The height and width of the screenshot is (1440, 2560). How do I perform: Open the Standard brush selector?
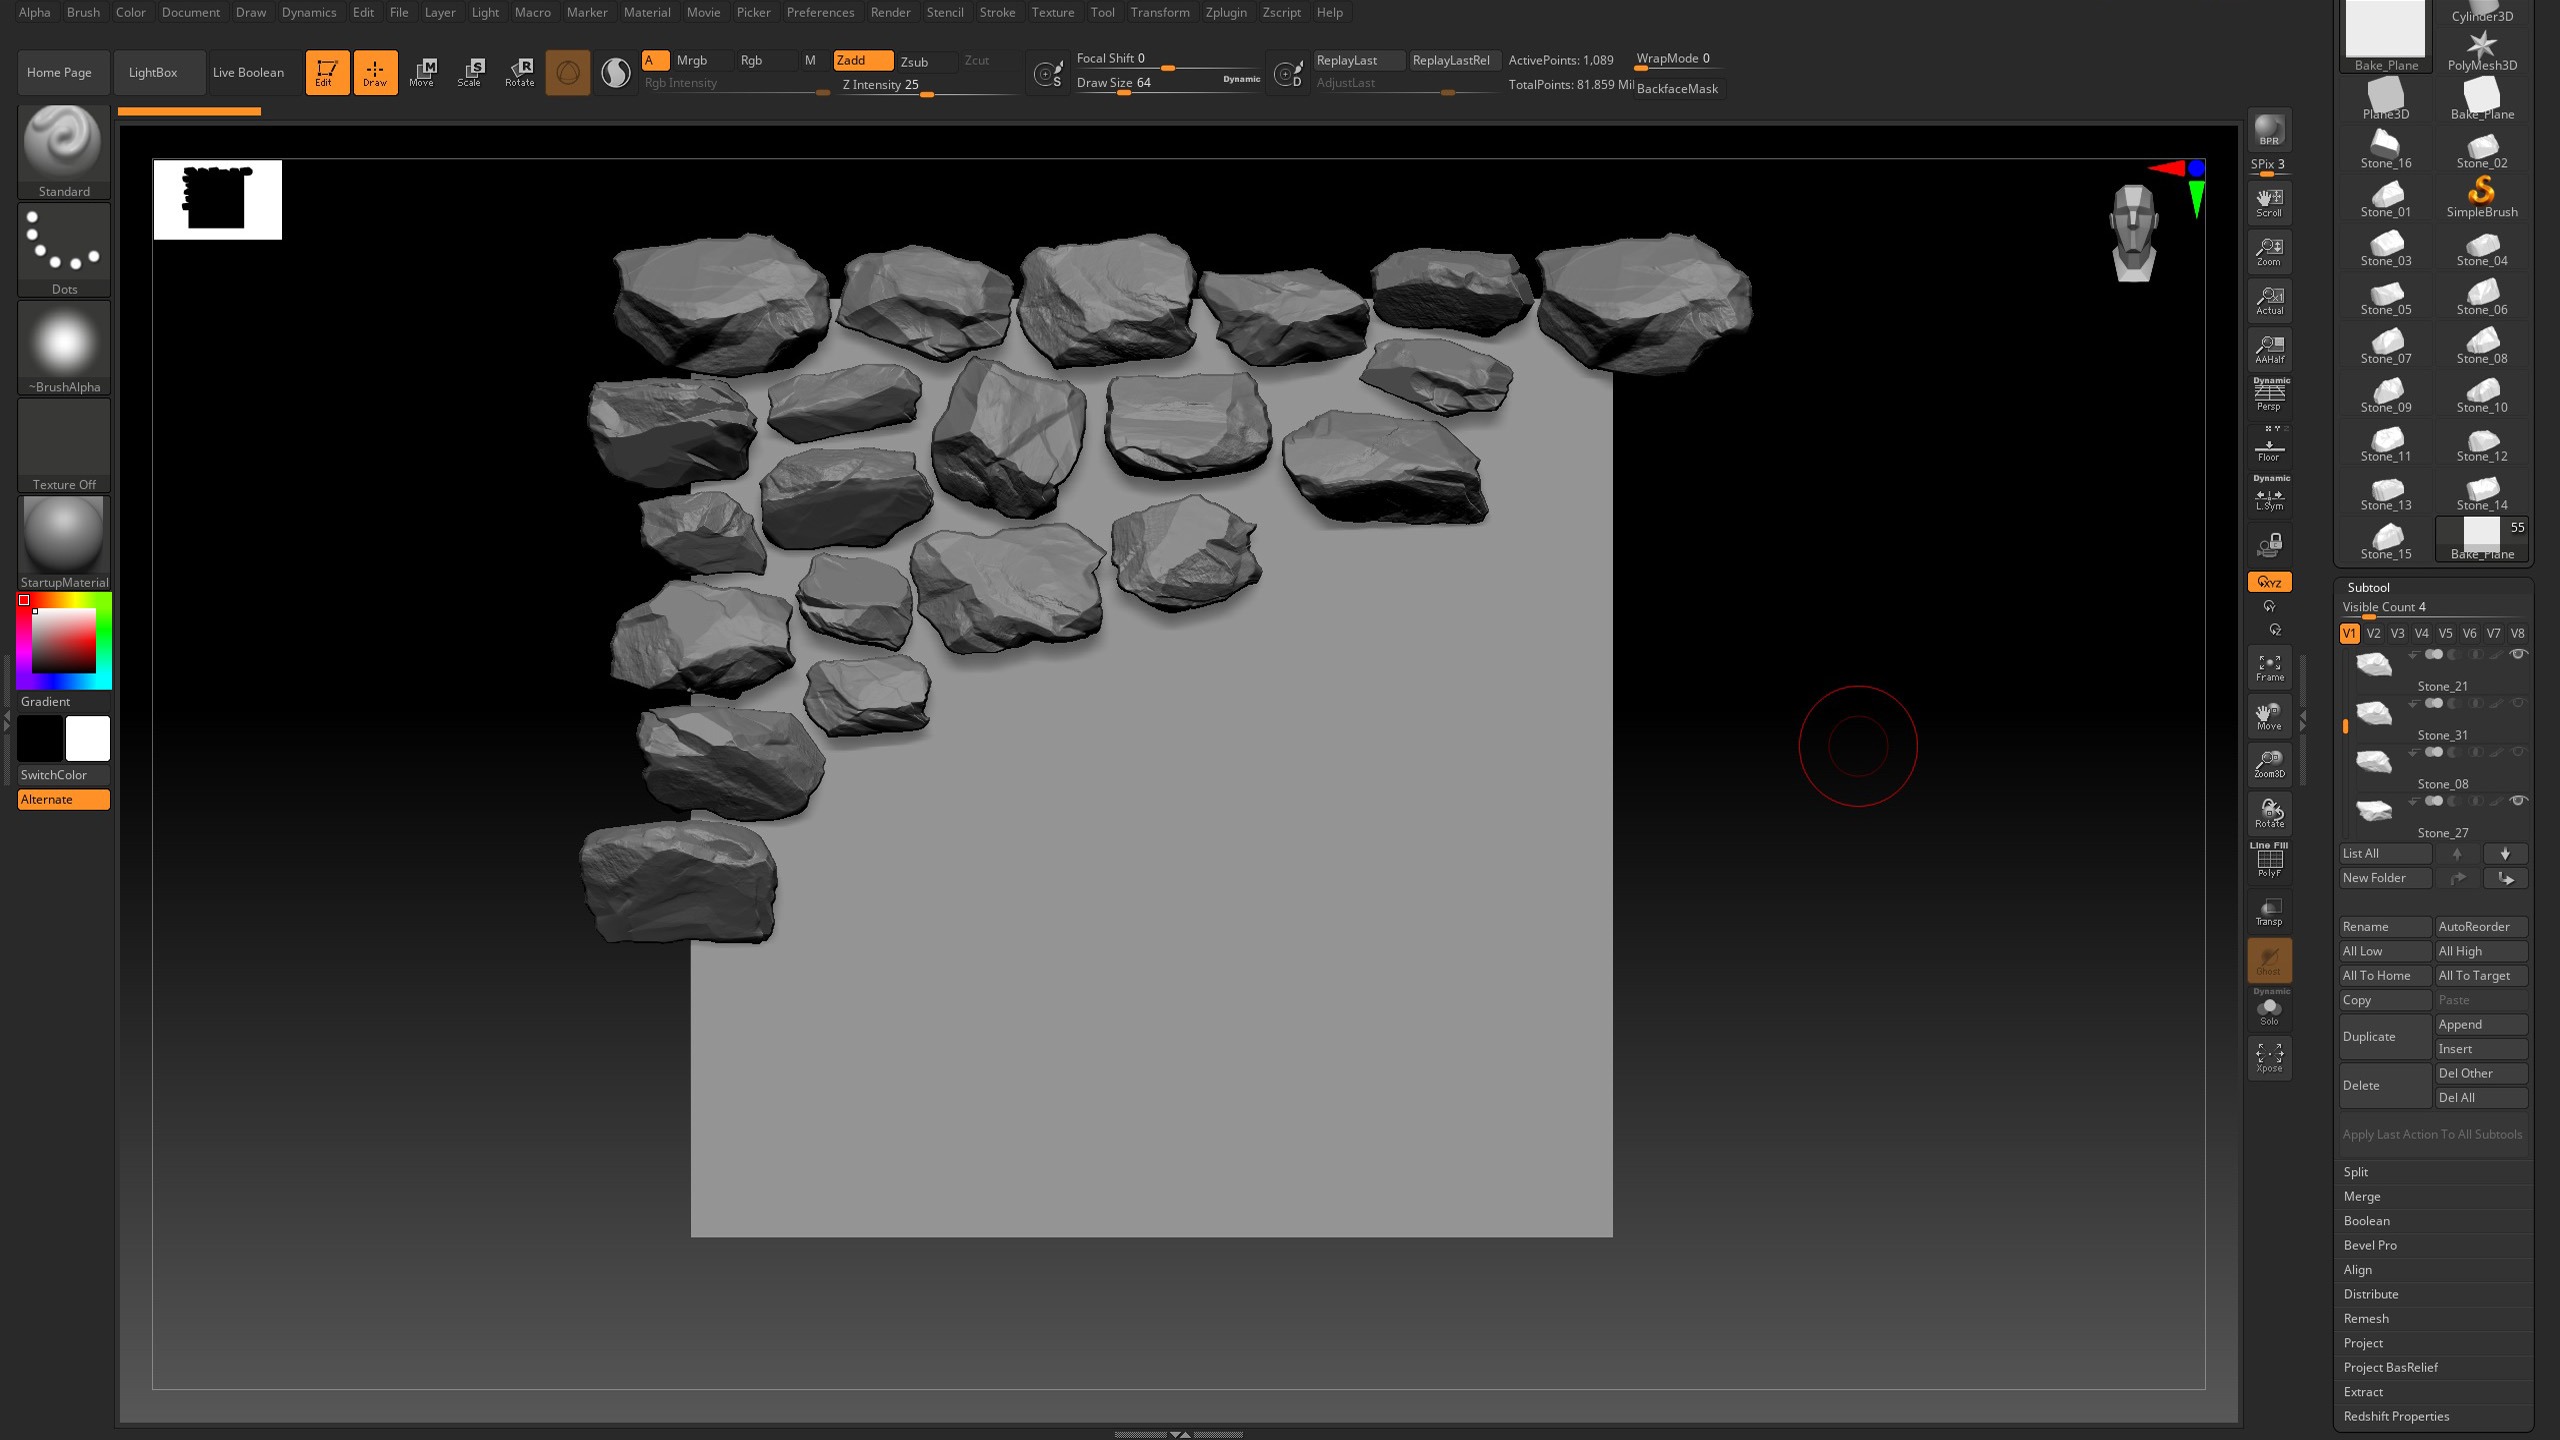click(64, 151)
